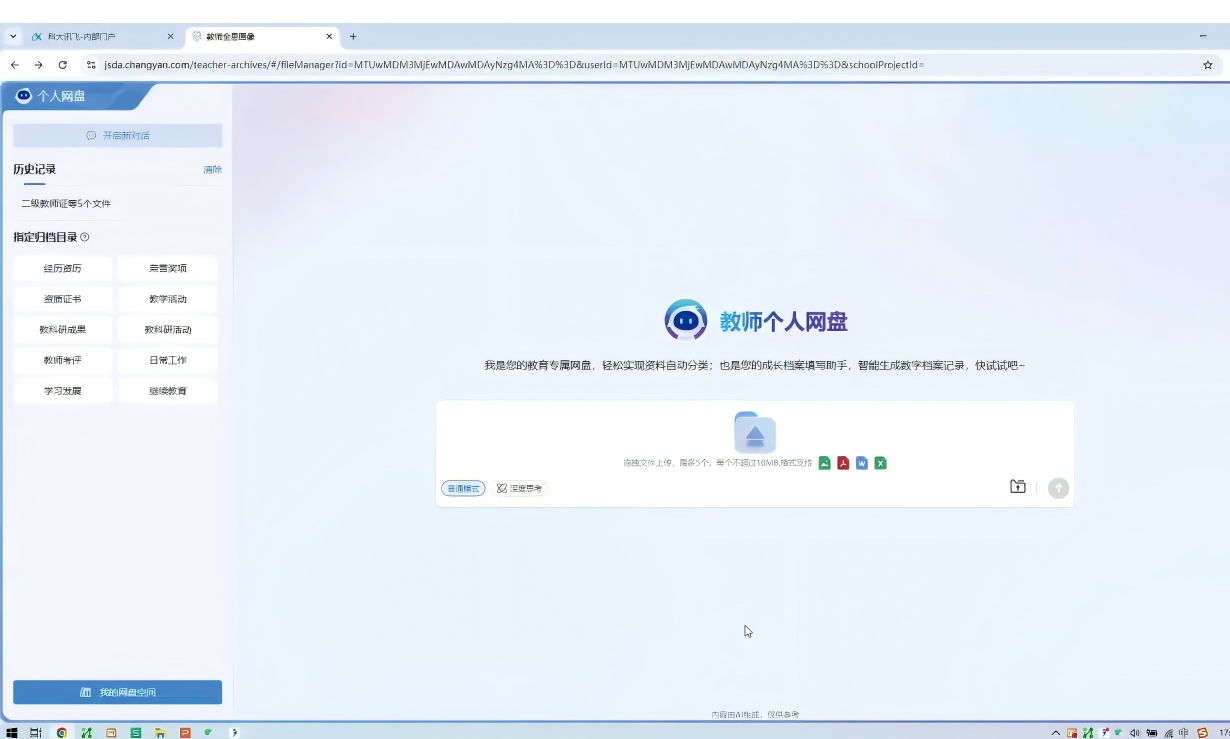Open the help icon next to 指定归档目录

point(85,237)
